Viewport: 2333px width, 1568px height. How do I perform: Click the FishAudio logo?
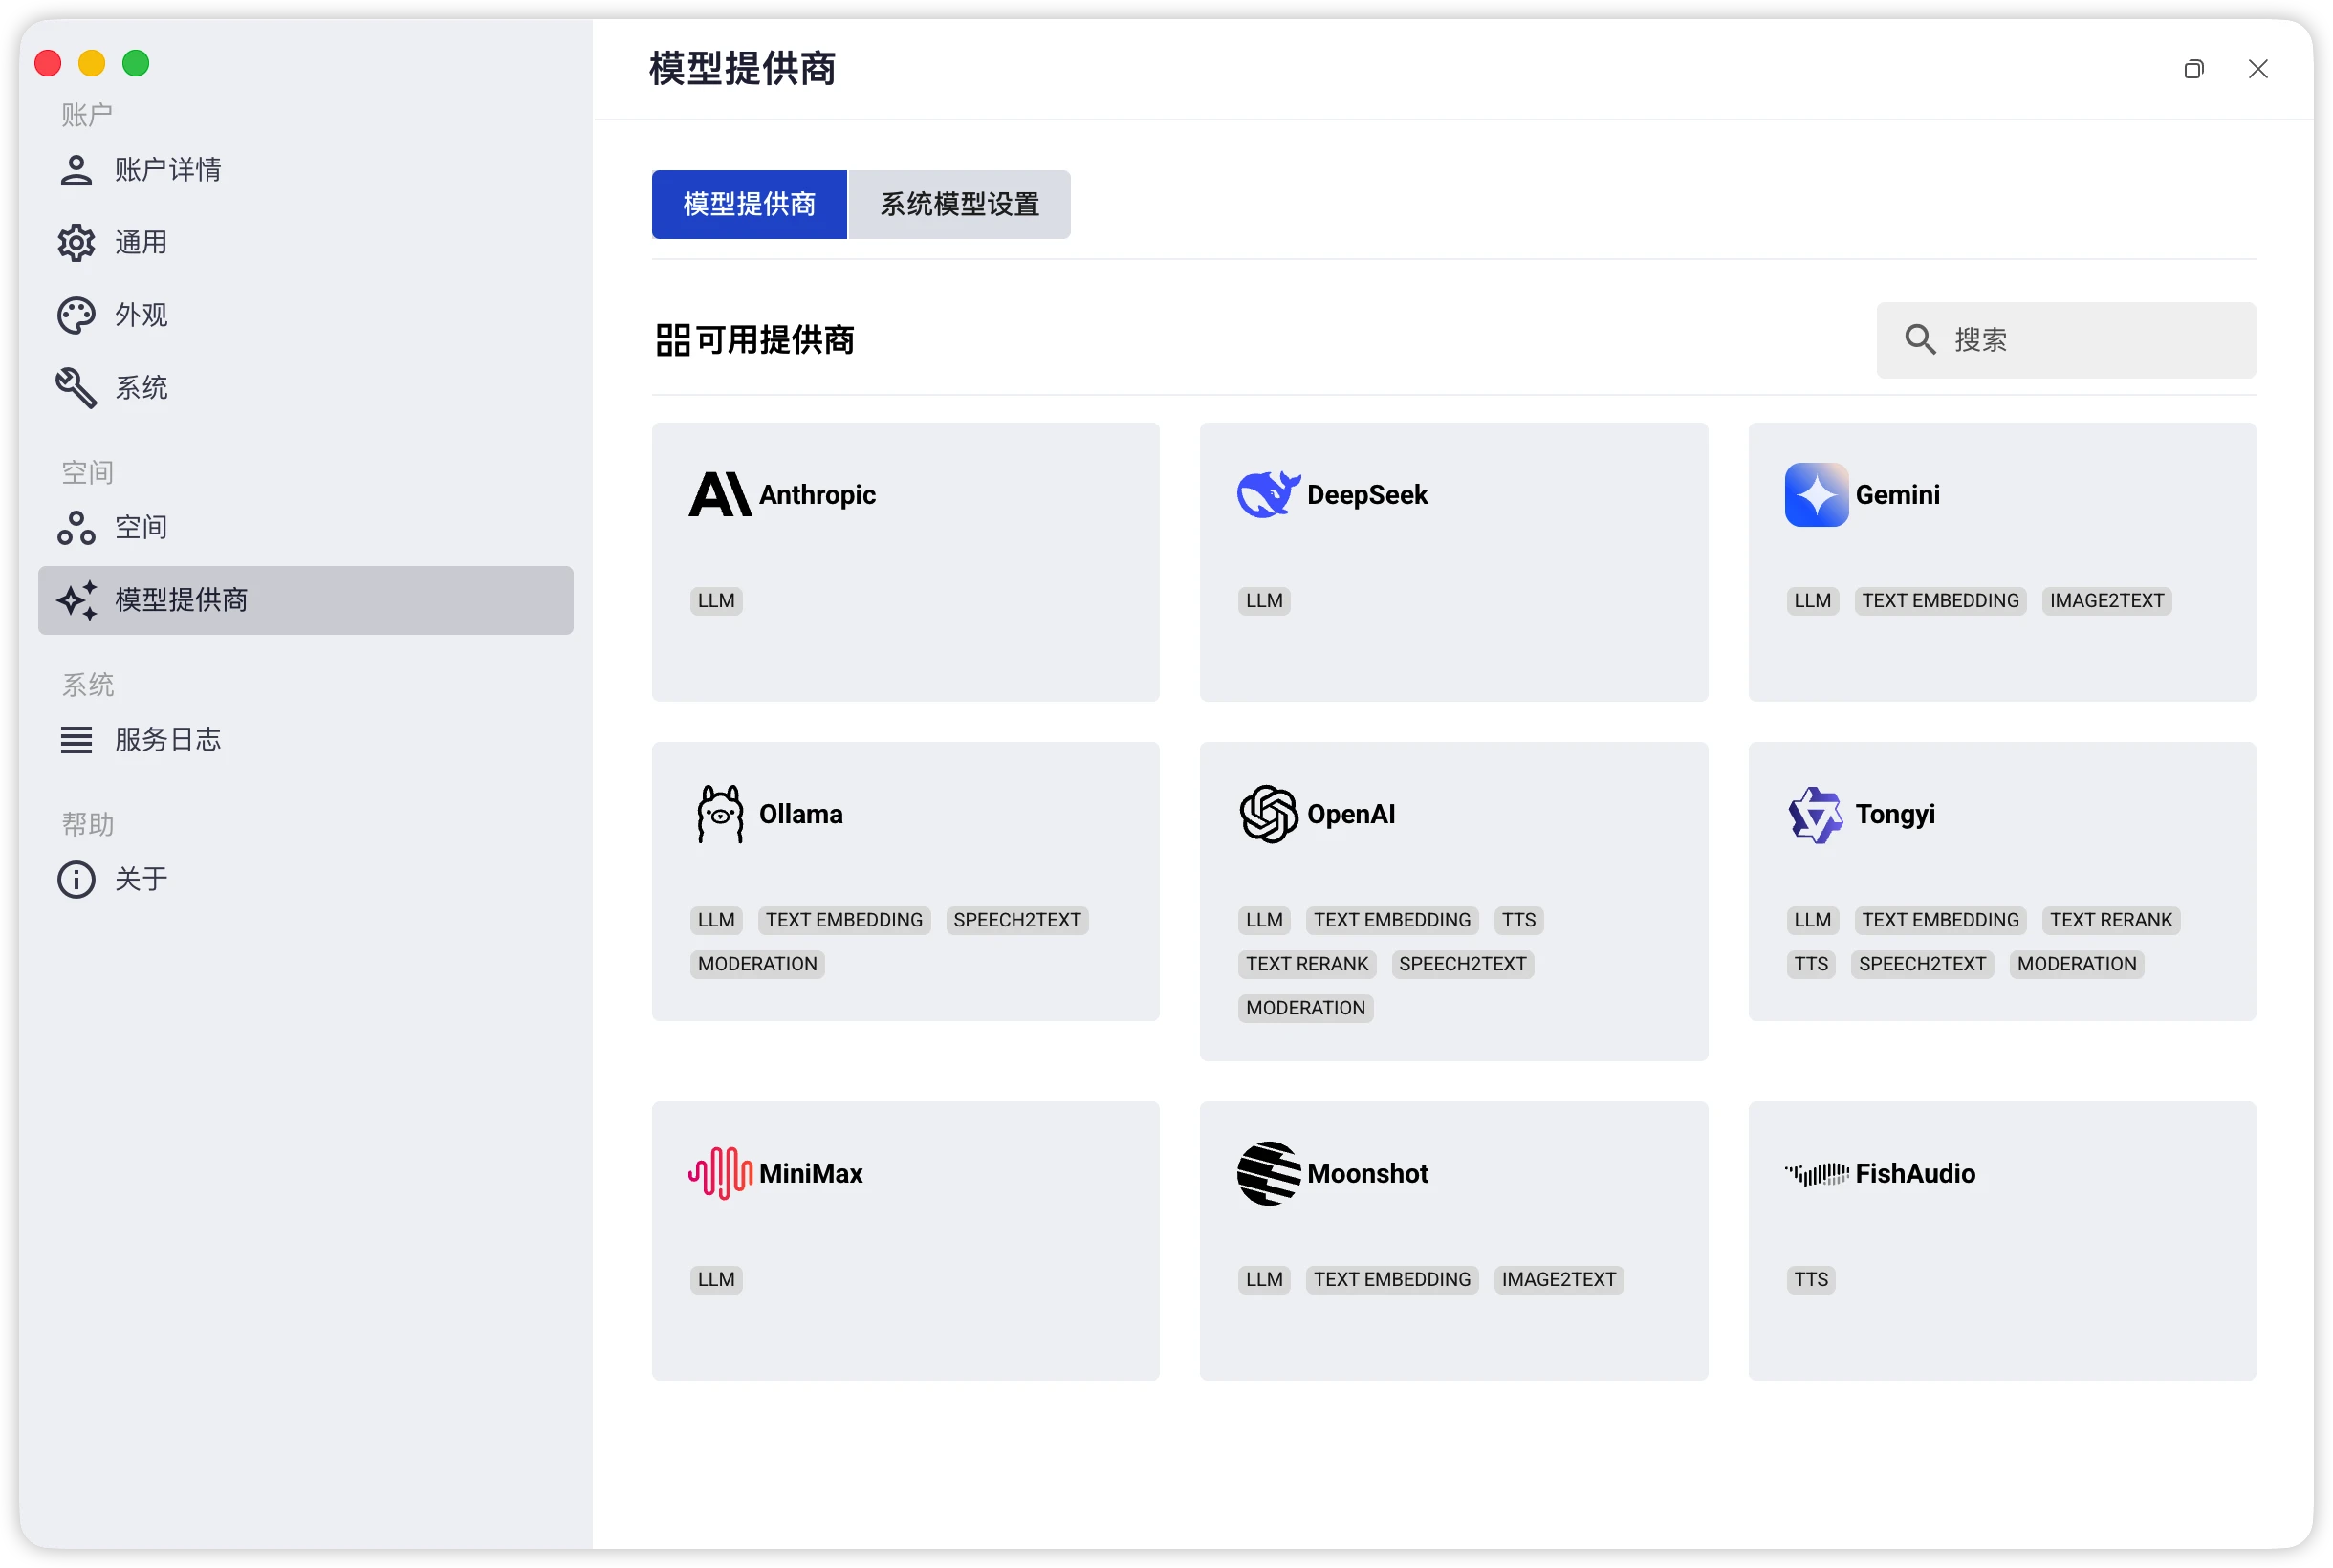(1816, 1173)
